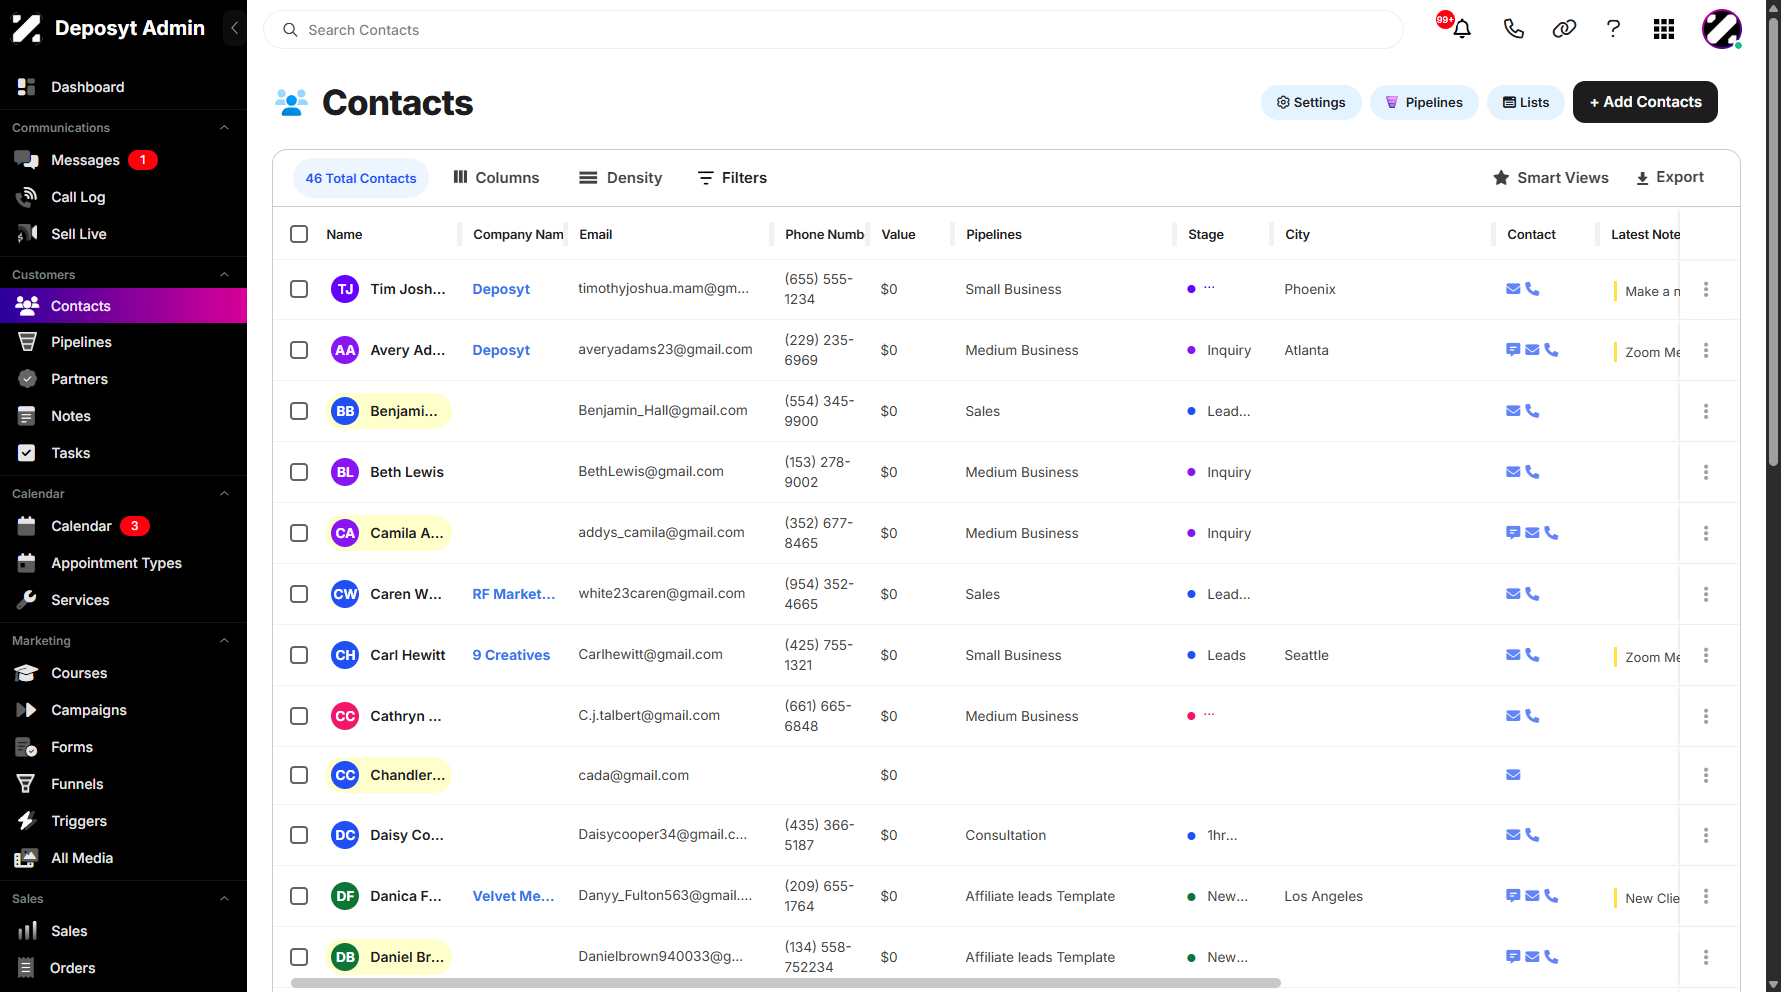Collapse the Communications section

coord(224,128)
